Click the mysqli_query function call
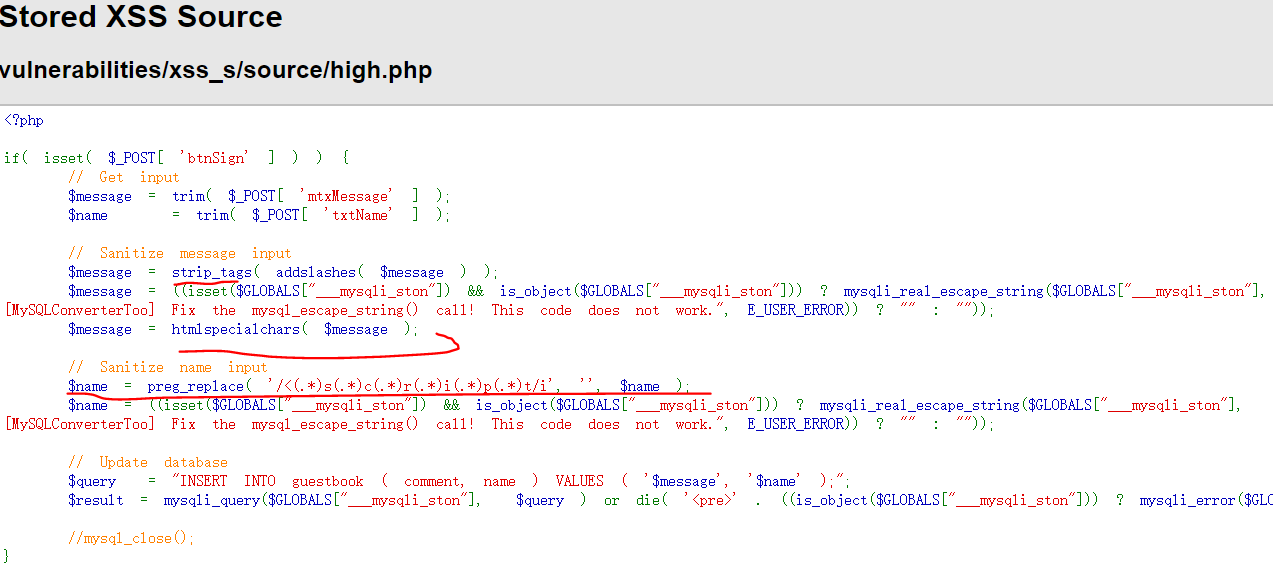1273x582 pixels. (212, 500)
